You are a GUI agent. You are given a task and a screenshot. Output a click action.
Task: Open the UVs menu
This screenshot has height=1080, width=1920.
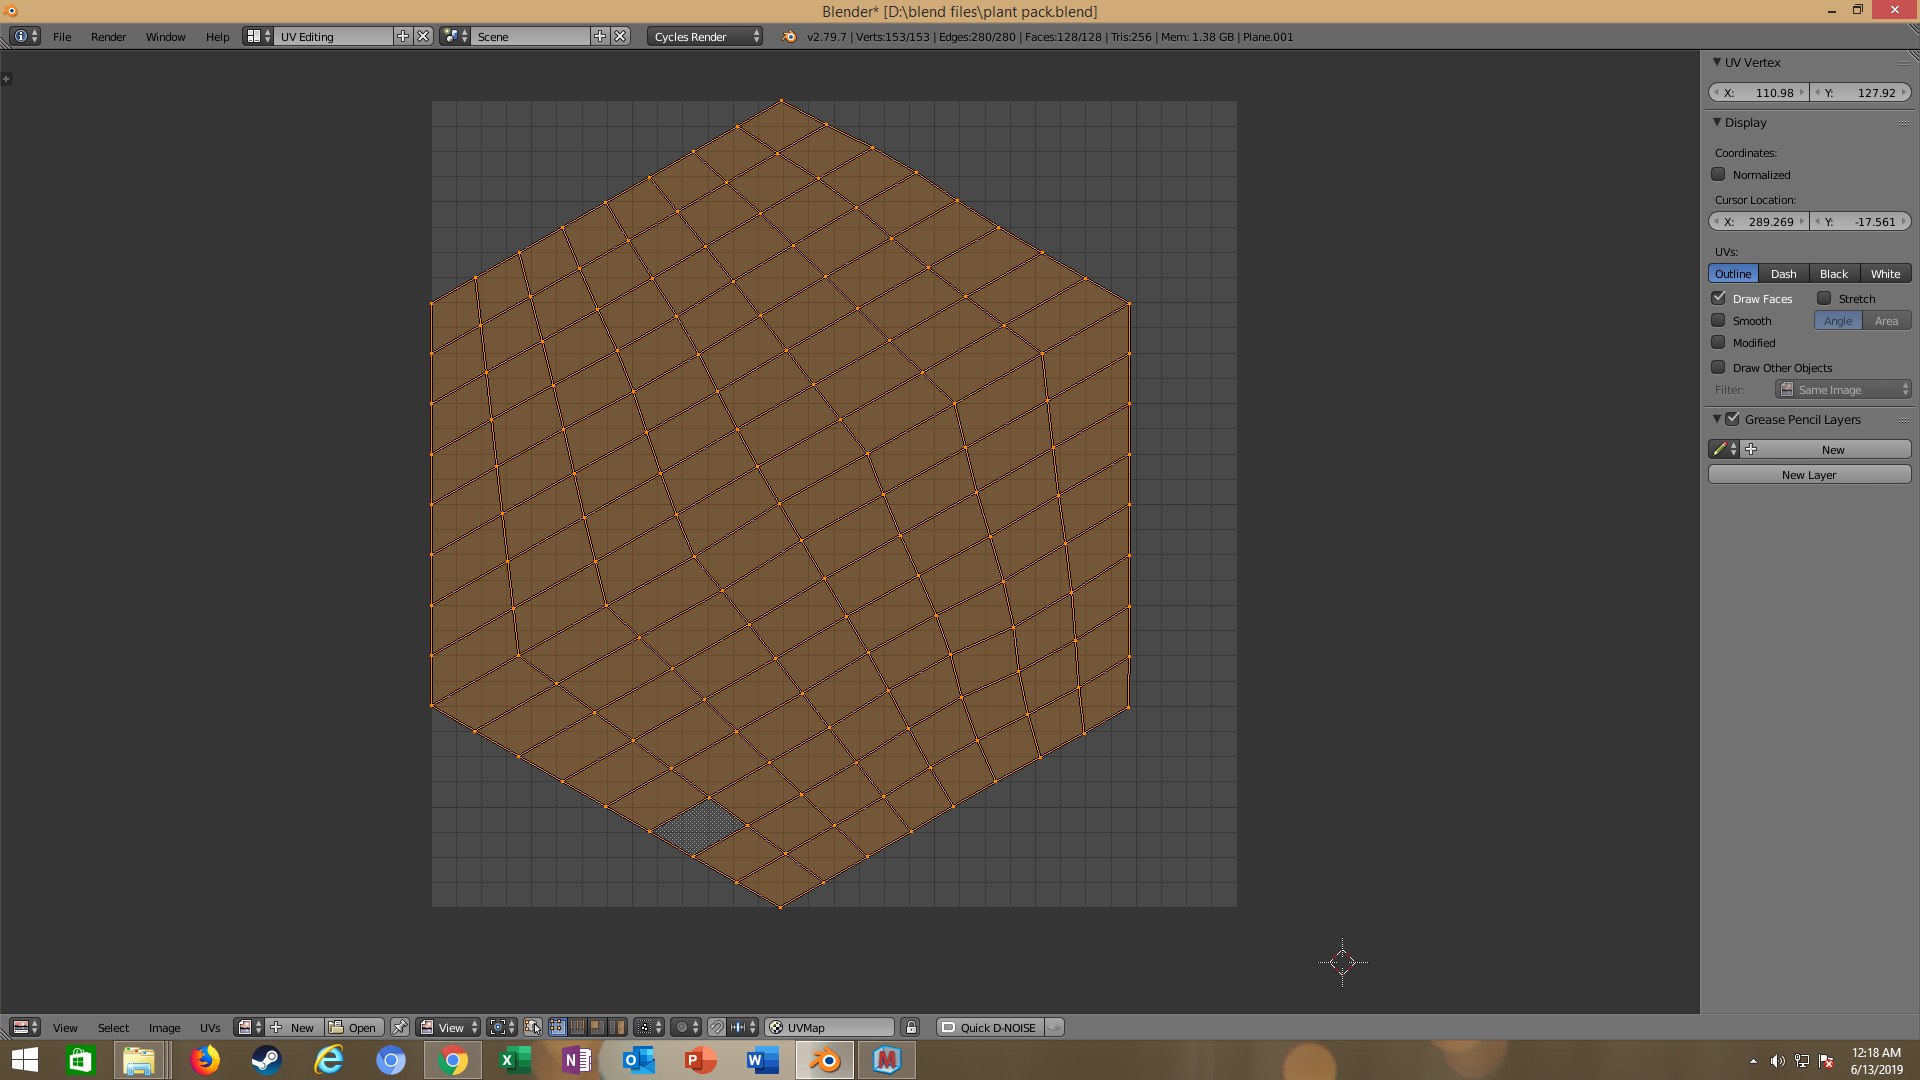click(x=210, y=1027)
